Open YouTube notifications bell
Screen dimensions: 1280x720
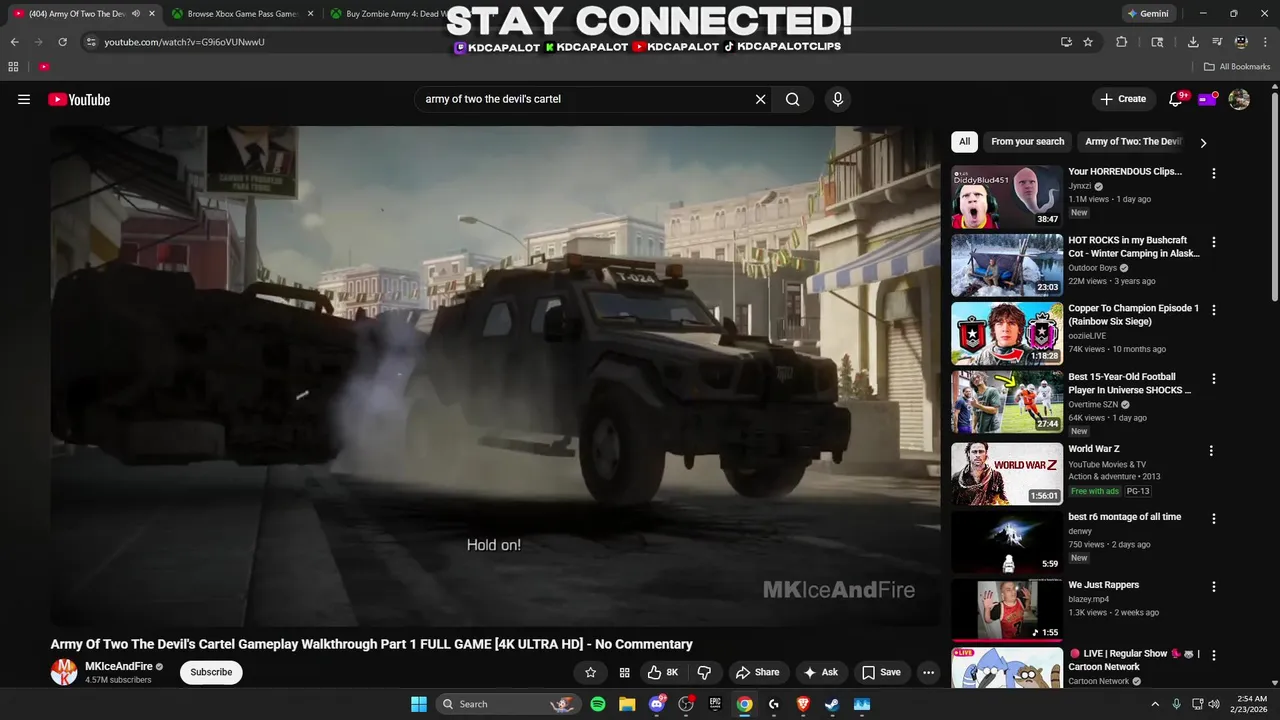point(1176,99)
